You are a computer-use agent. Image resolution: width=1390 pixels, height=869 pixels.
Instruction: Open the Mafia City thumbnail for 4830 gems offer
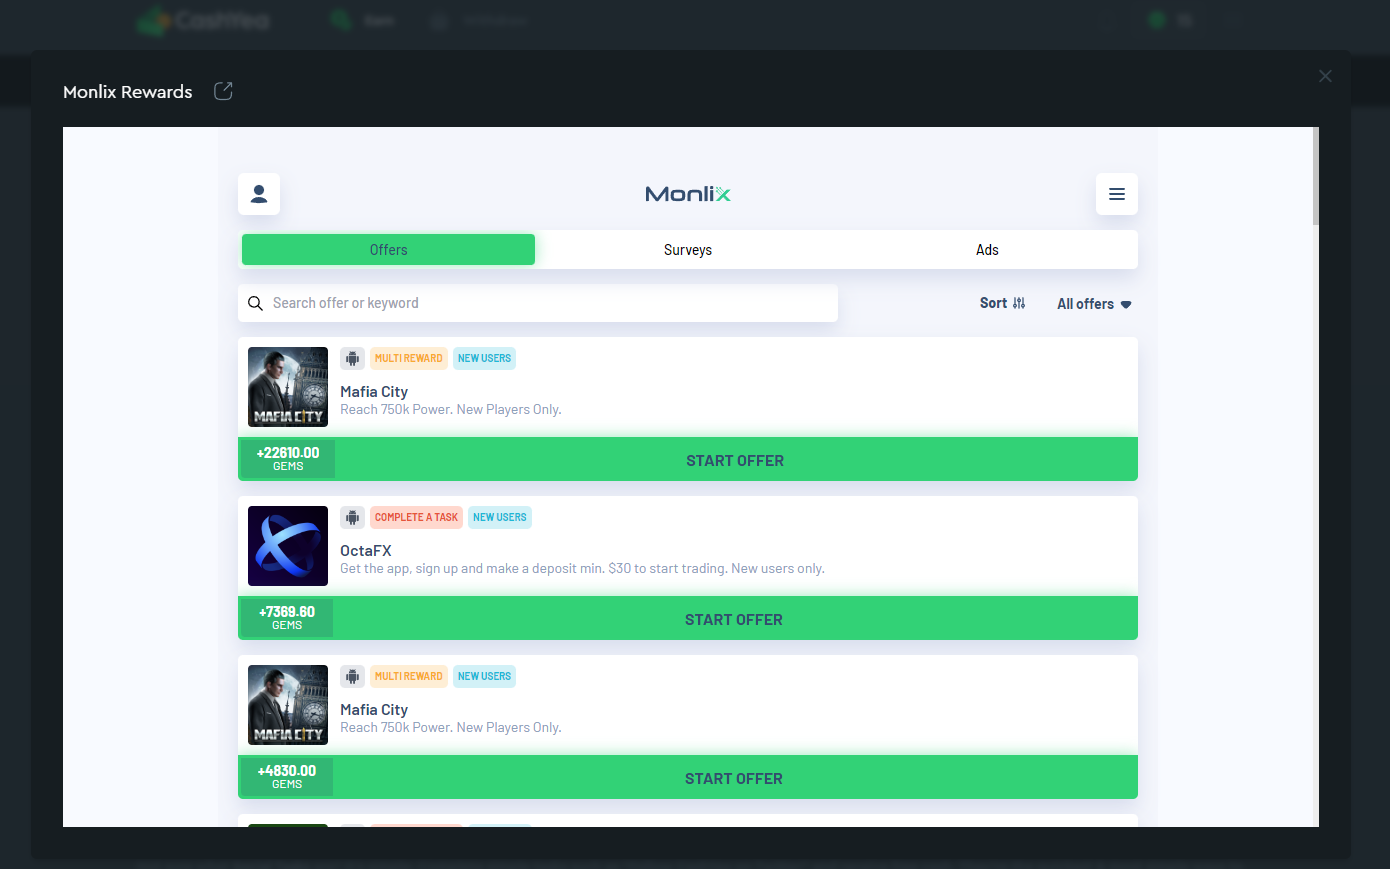pos(288,705)
